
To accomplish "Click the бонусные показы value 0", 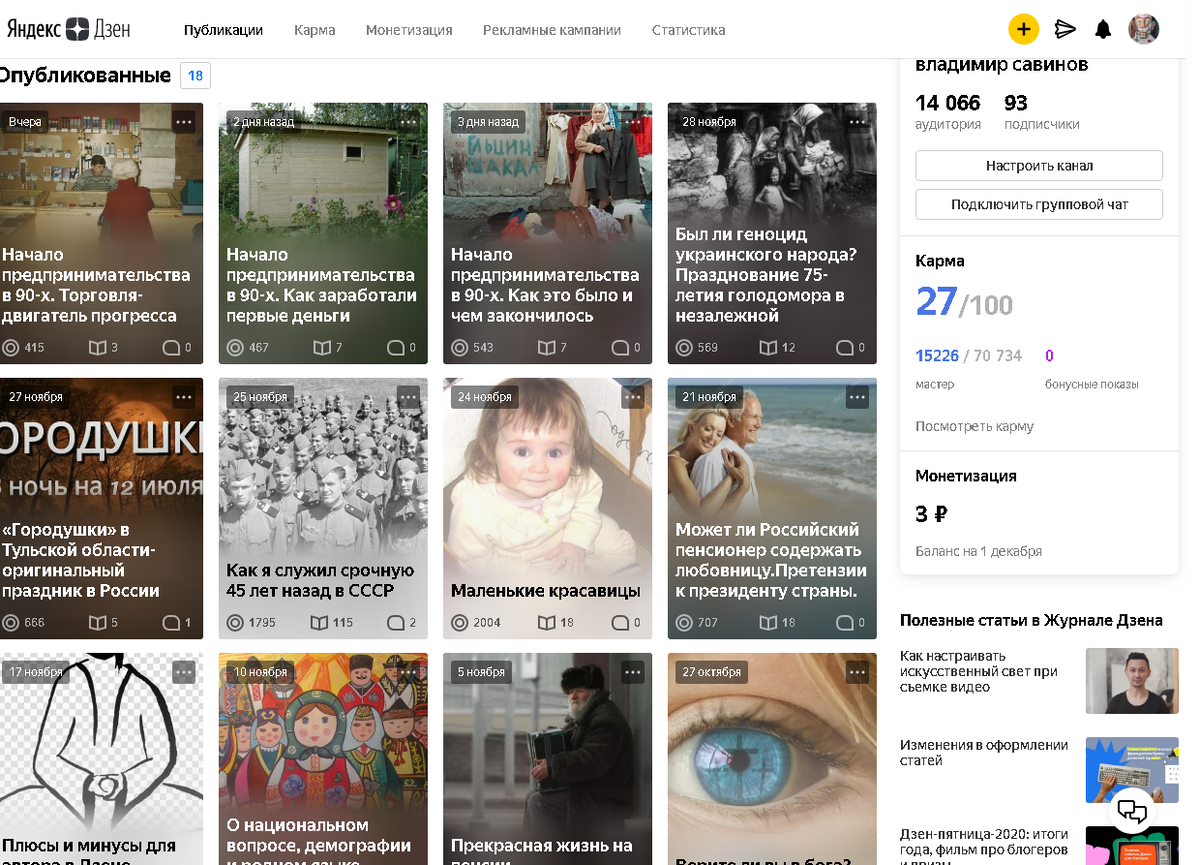I will tap(1049, 356).
